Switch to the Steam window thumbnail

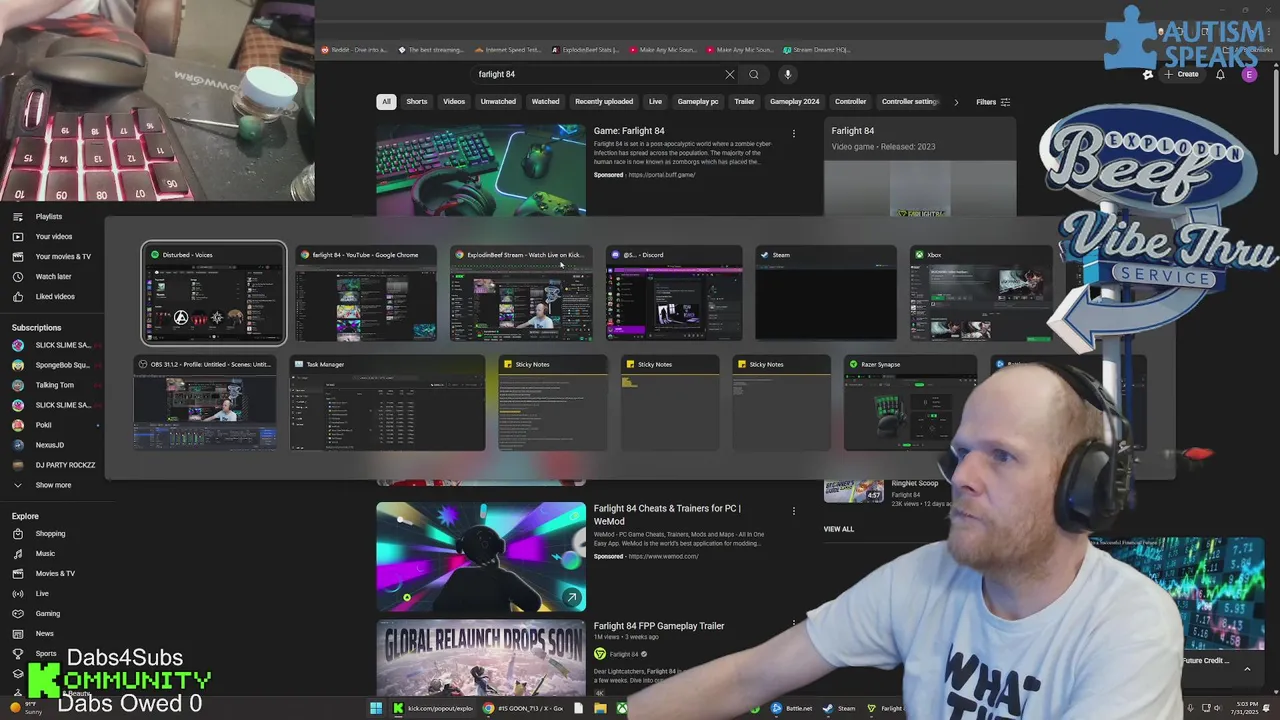tap(825, 293)
